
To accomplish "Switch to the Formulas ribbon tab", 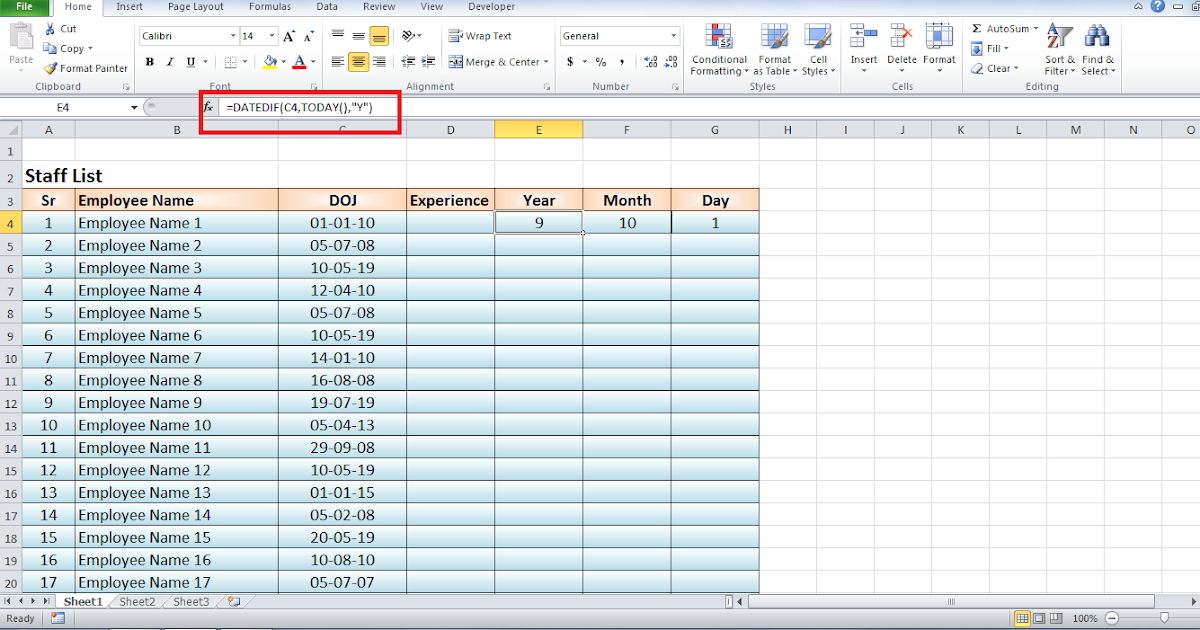I will tap(269, 7).
